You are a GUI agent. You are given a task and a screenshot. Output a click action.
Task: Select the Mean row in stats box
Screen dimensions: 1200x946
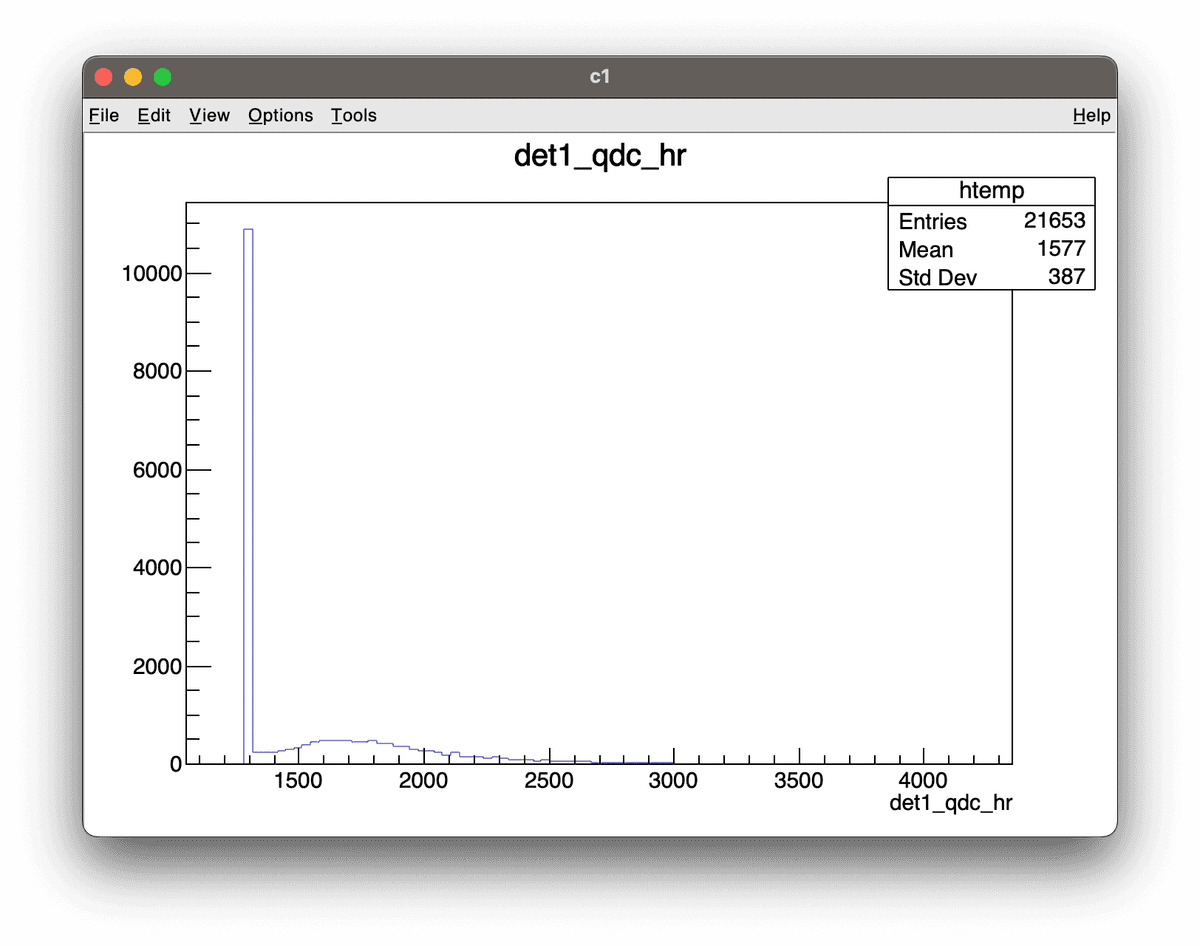click(991, 249)
